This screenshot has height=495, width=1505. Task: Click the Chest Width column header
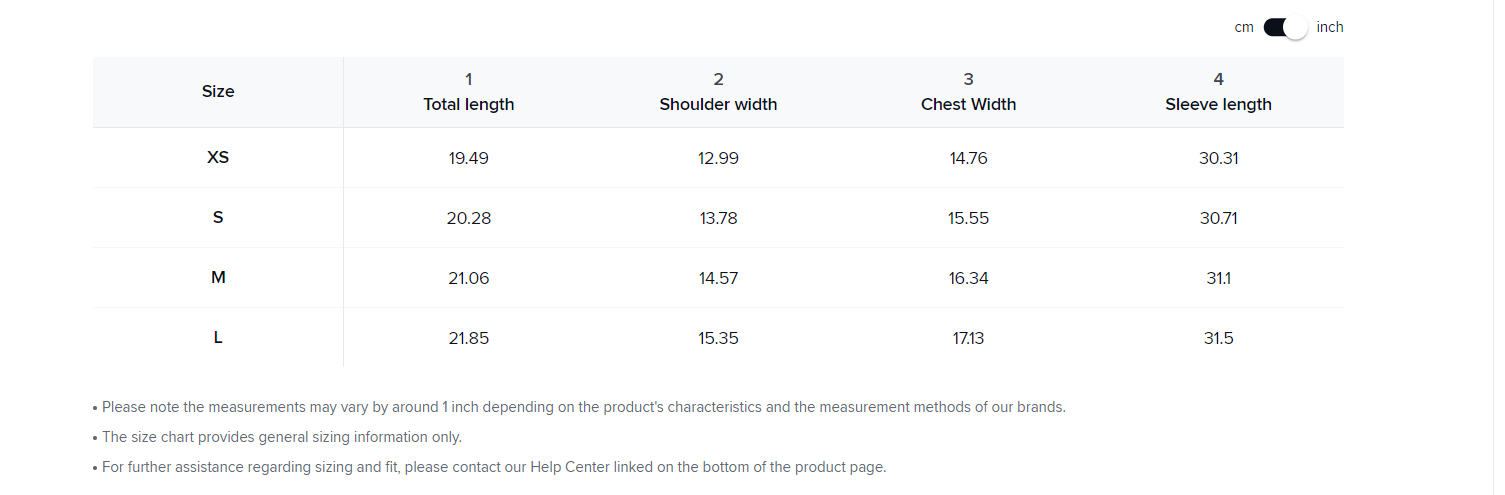click(968, 104)
